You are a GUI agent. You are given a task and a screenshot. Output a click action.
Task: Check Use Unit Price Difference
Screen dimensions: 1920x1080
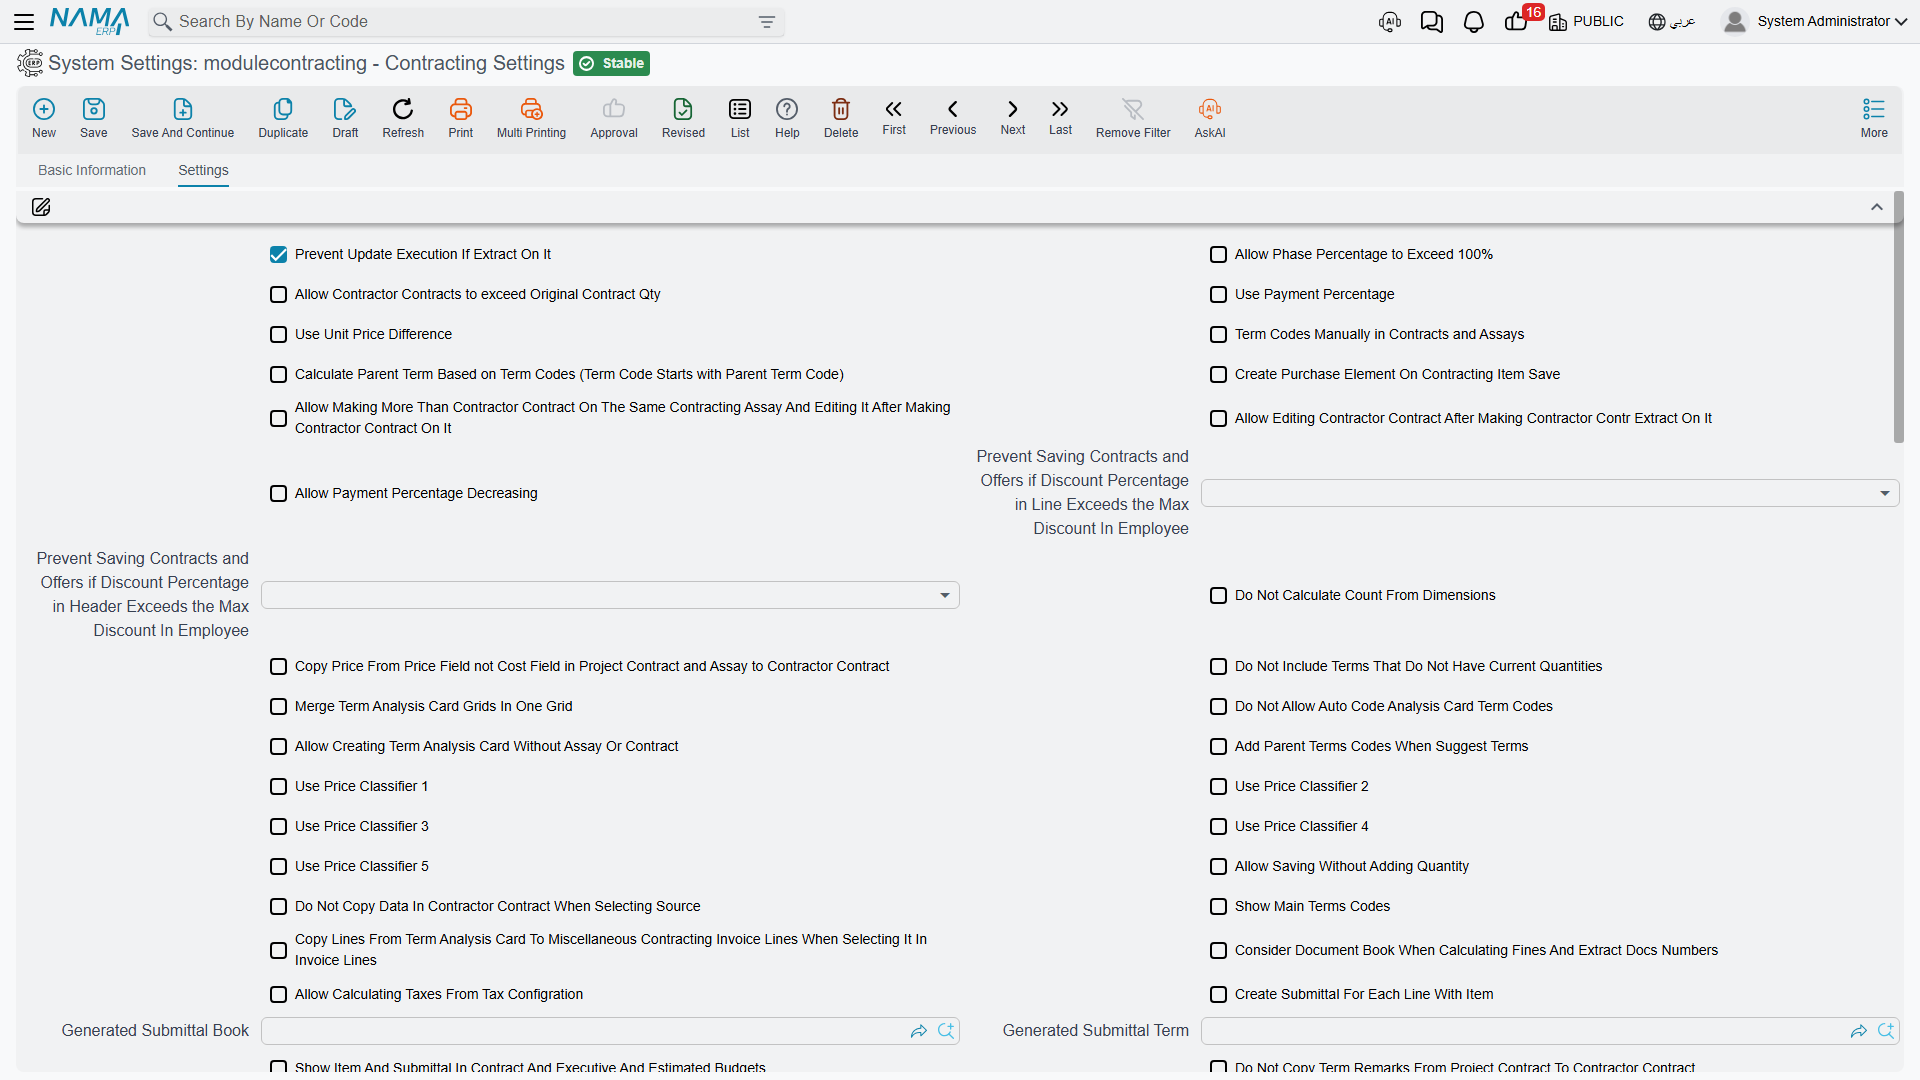[x=279, y=335]
